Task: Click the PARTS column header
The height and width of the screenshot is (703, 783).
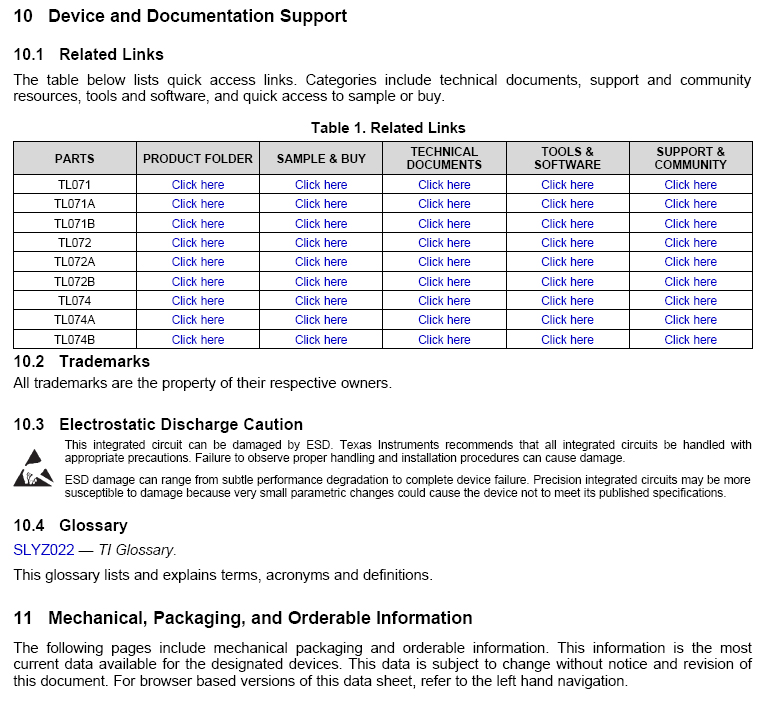Action: [x=75, y=158]
